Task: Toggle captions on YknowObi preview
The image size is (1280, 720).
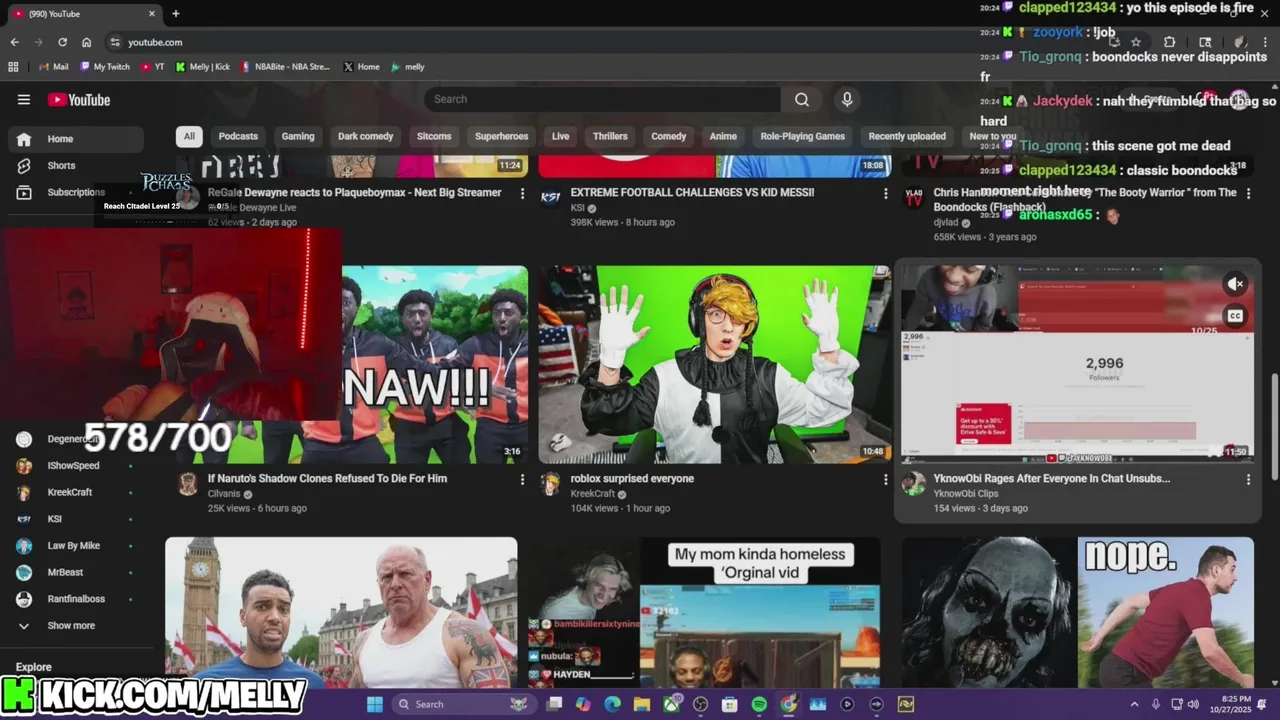Action: click(x=1235, y=316)
